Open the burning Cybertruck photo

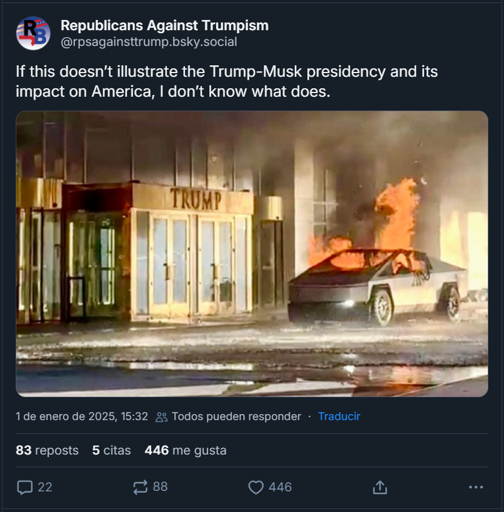point(252,254)
